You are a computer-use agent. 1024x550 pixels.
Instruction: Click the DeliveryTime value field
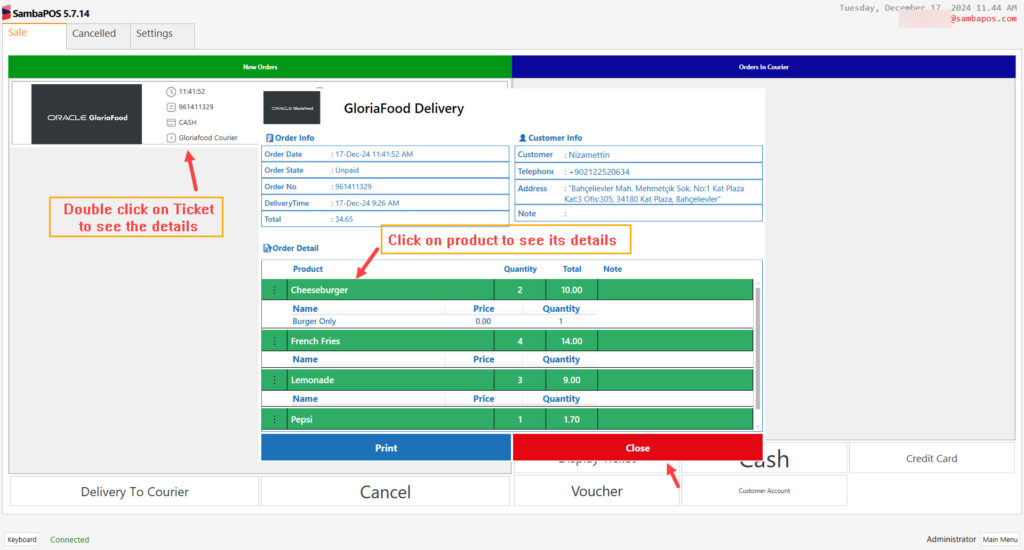tap(366, 203)
